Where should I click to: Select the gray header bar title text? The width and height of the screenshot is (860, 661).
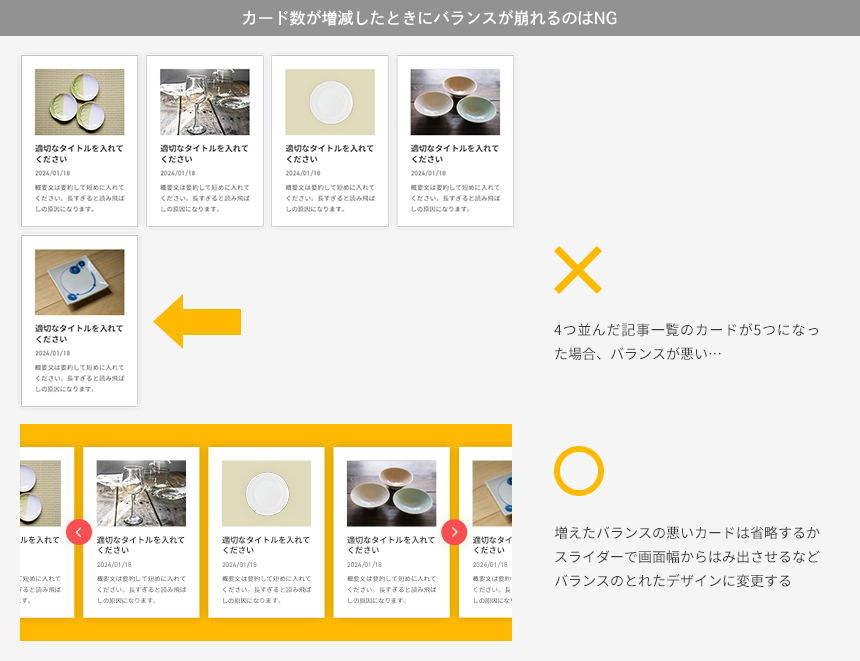coord(430,16)
